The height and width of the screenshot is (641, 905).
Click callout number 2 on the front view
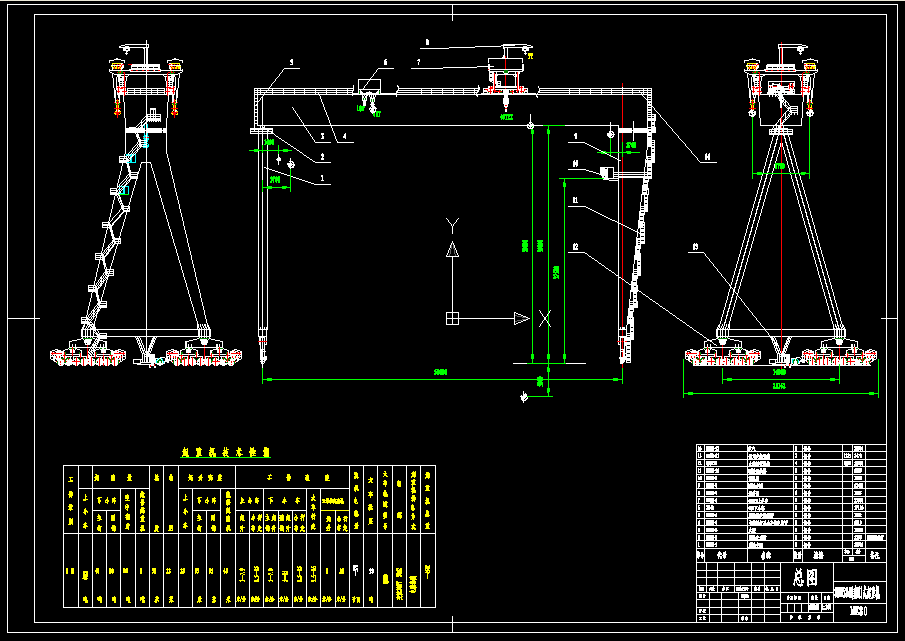point(322,156)
